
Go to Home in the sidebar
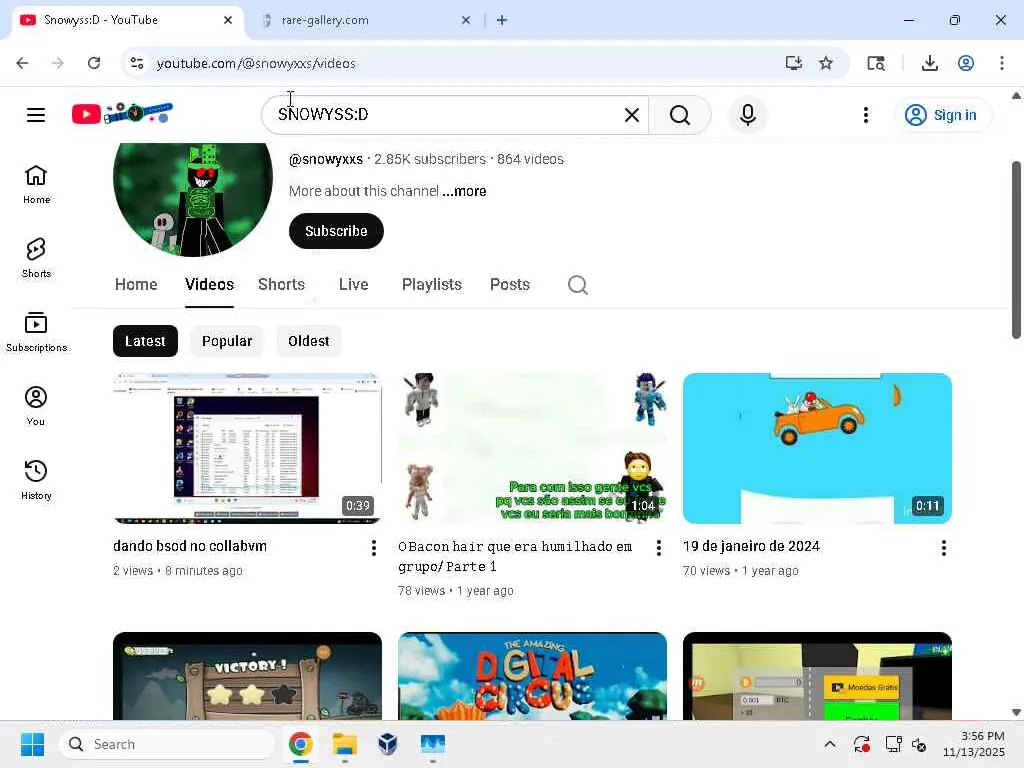click(36, 184)
